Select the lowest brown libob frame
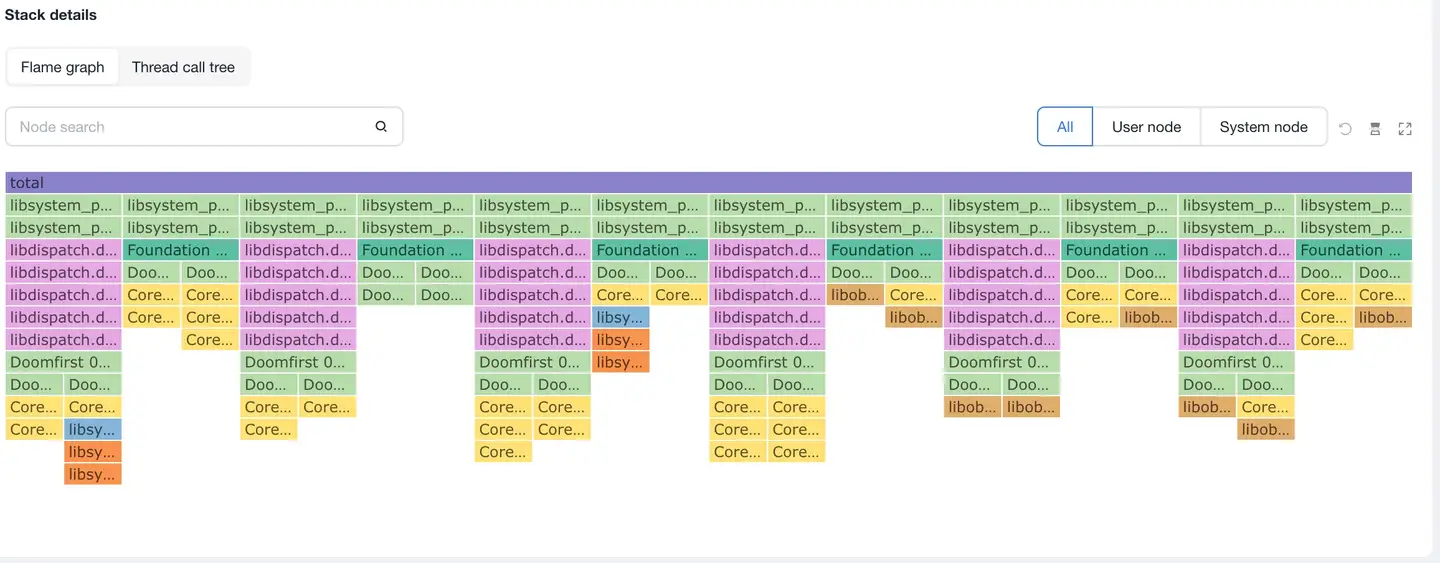The height and width of the screenshot is (563, 1440). coord(1266,429)
